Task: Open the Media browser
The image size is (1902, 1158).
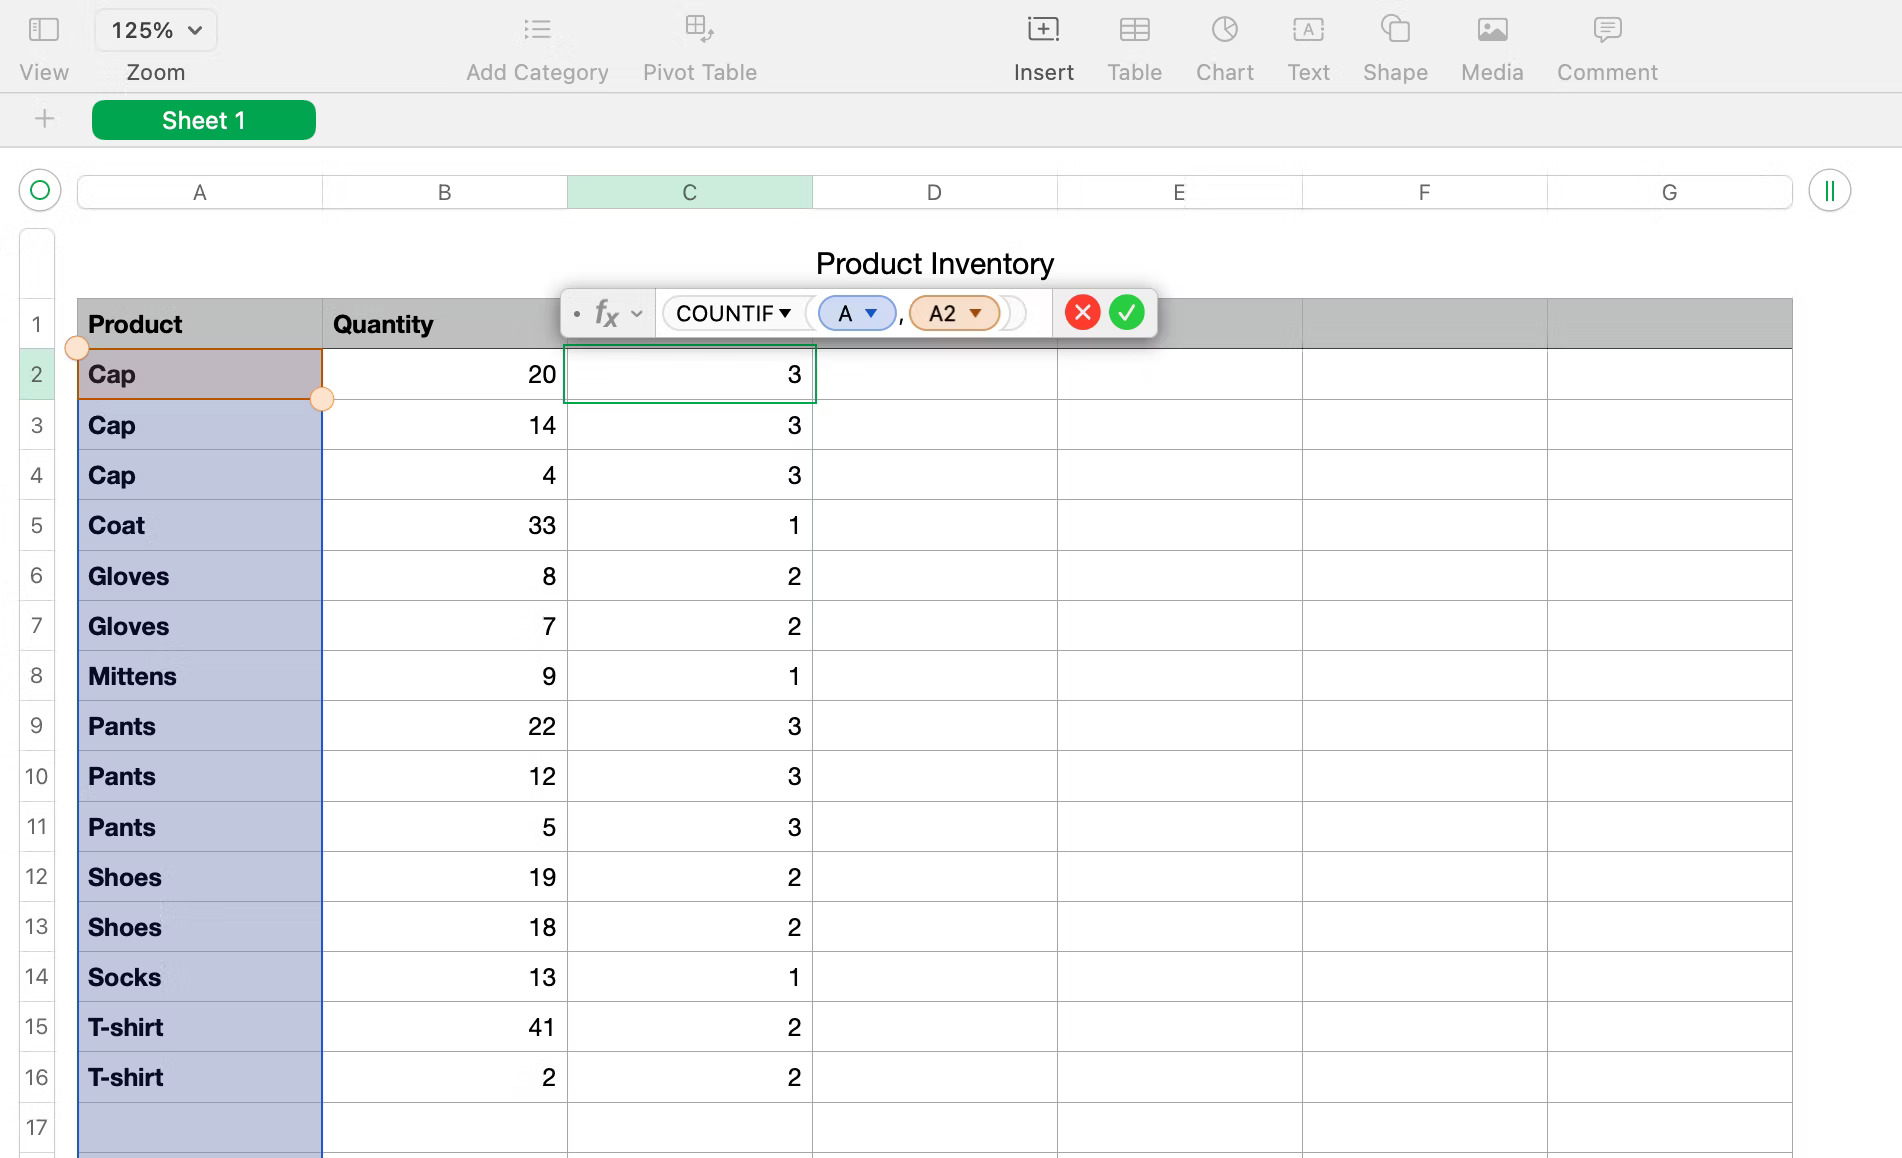Action: click(1491, 29)
